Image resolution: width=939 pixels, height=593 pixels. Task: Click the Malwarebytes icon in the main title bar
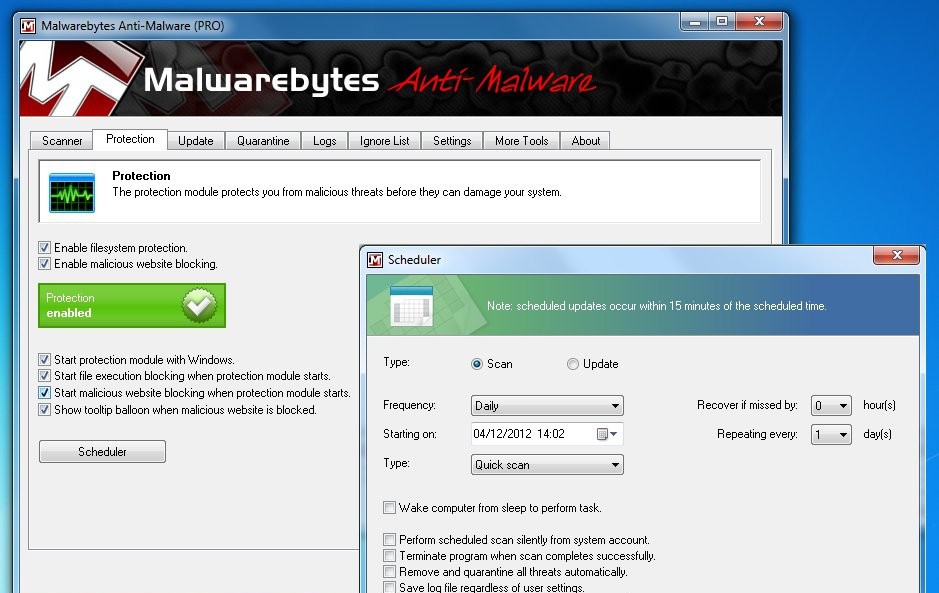pyautogui.click(x=27, y=21)
